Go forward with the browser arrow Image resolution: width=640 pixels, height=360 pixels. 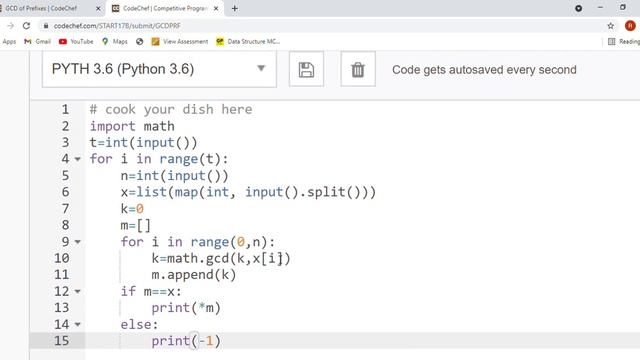pyautogui.click(x=10, y=26)
